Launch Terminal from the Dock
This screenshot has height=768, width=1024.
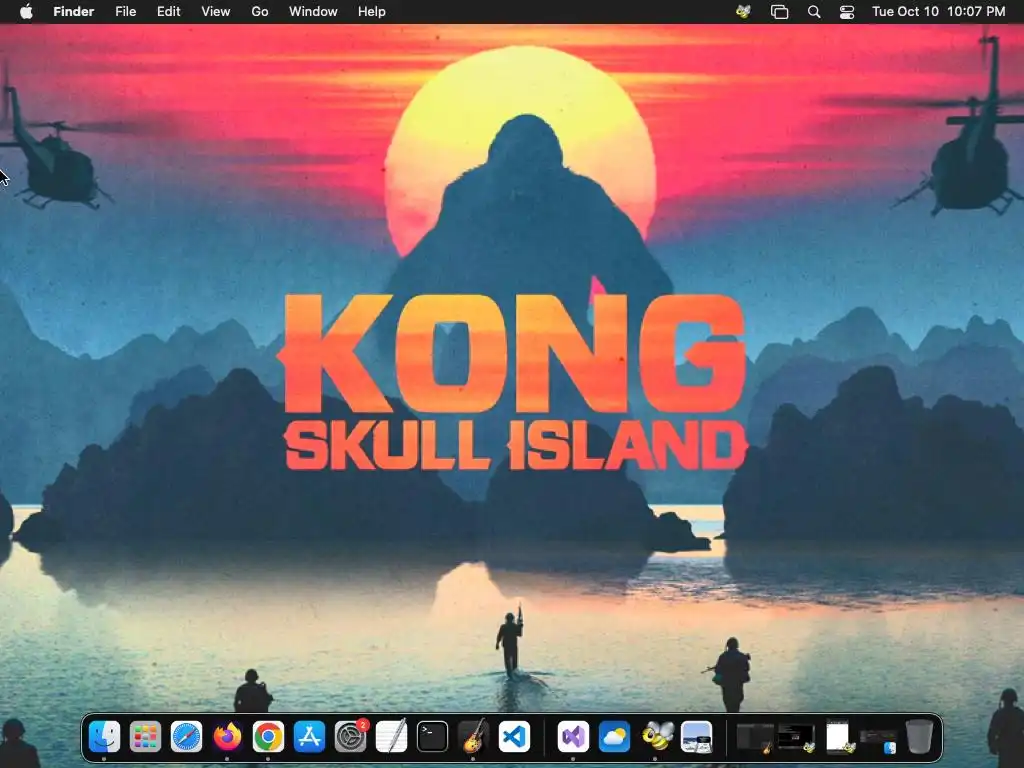[432, 737]
